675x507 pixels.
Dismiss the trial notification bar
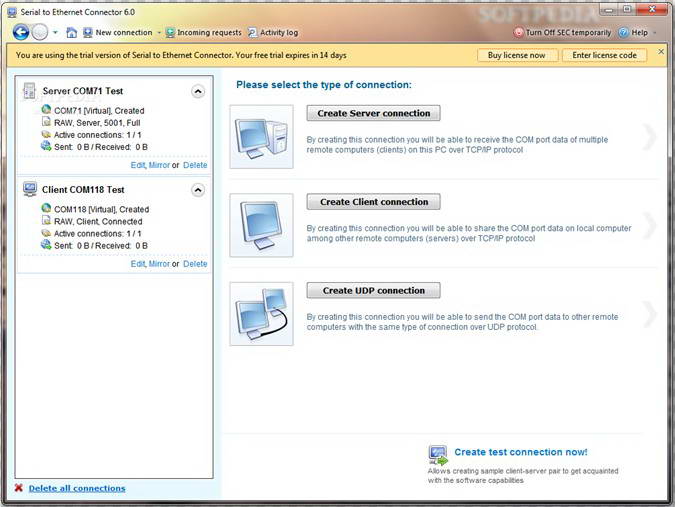click(661, 52)
